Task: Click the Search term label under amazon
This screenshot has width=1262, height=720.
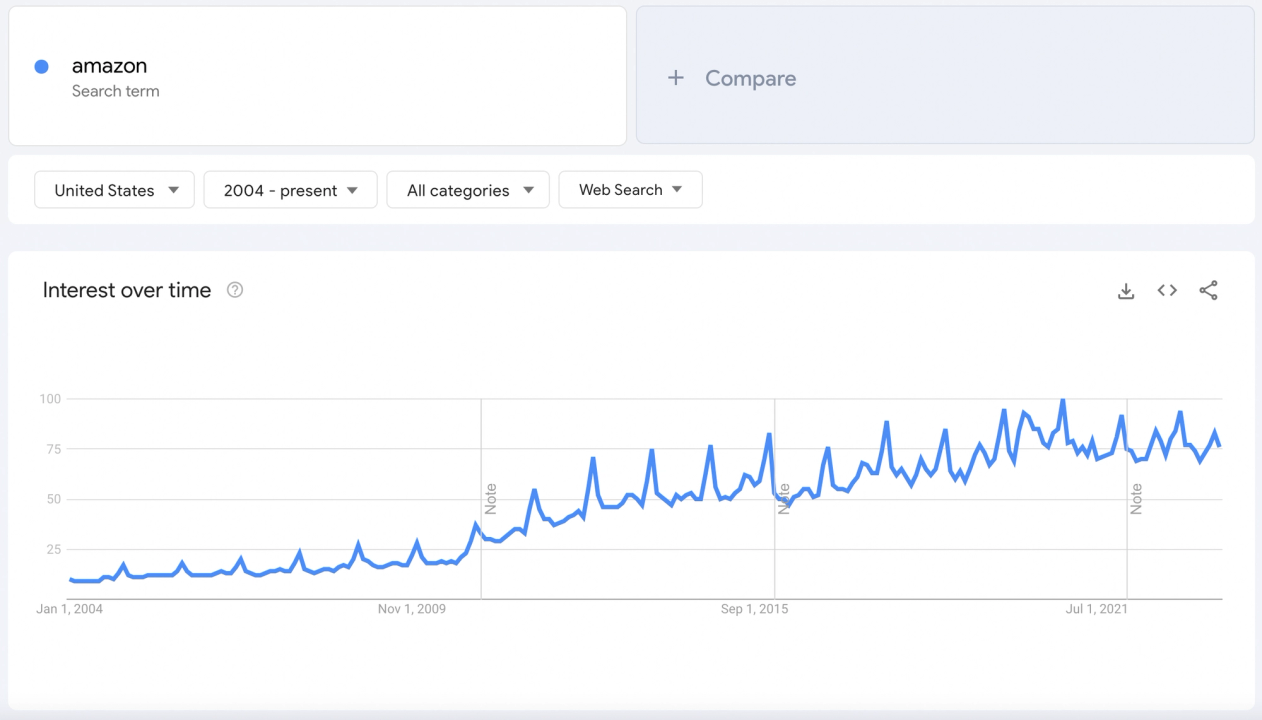Action: tap(115, 91)
